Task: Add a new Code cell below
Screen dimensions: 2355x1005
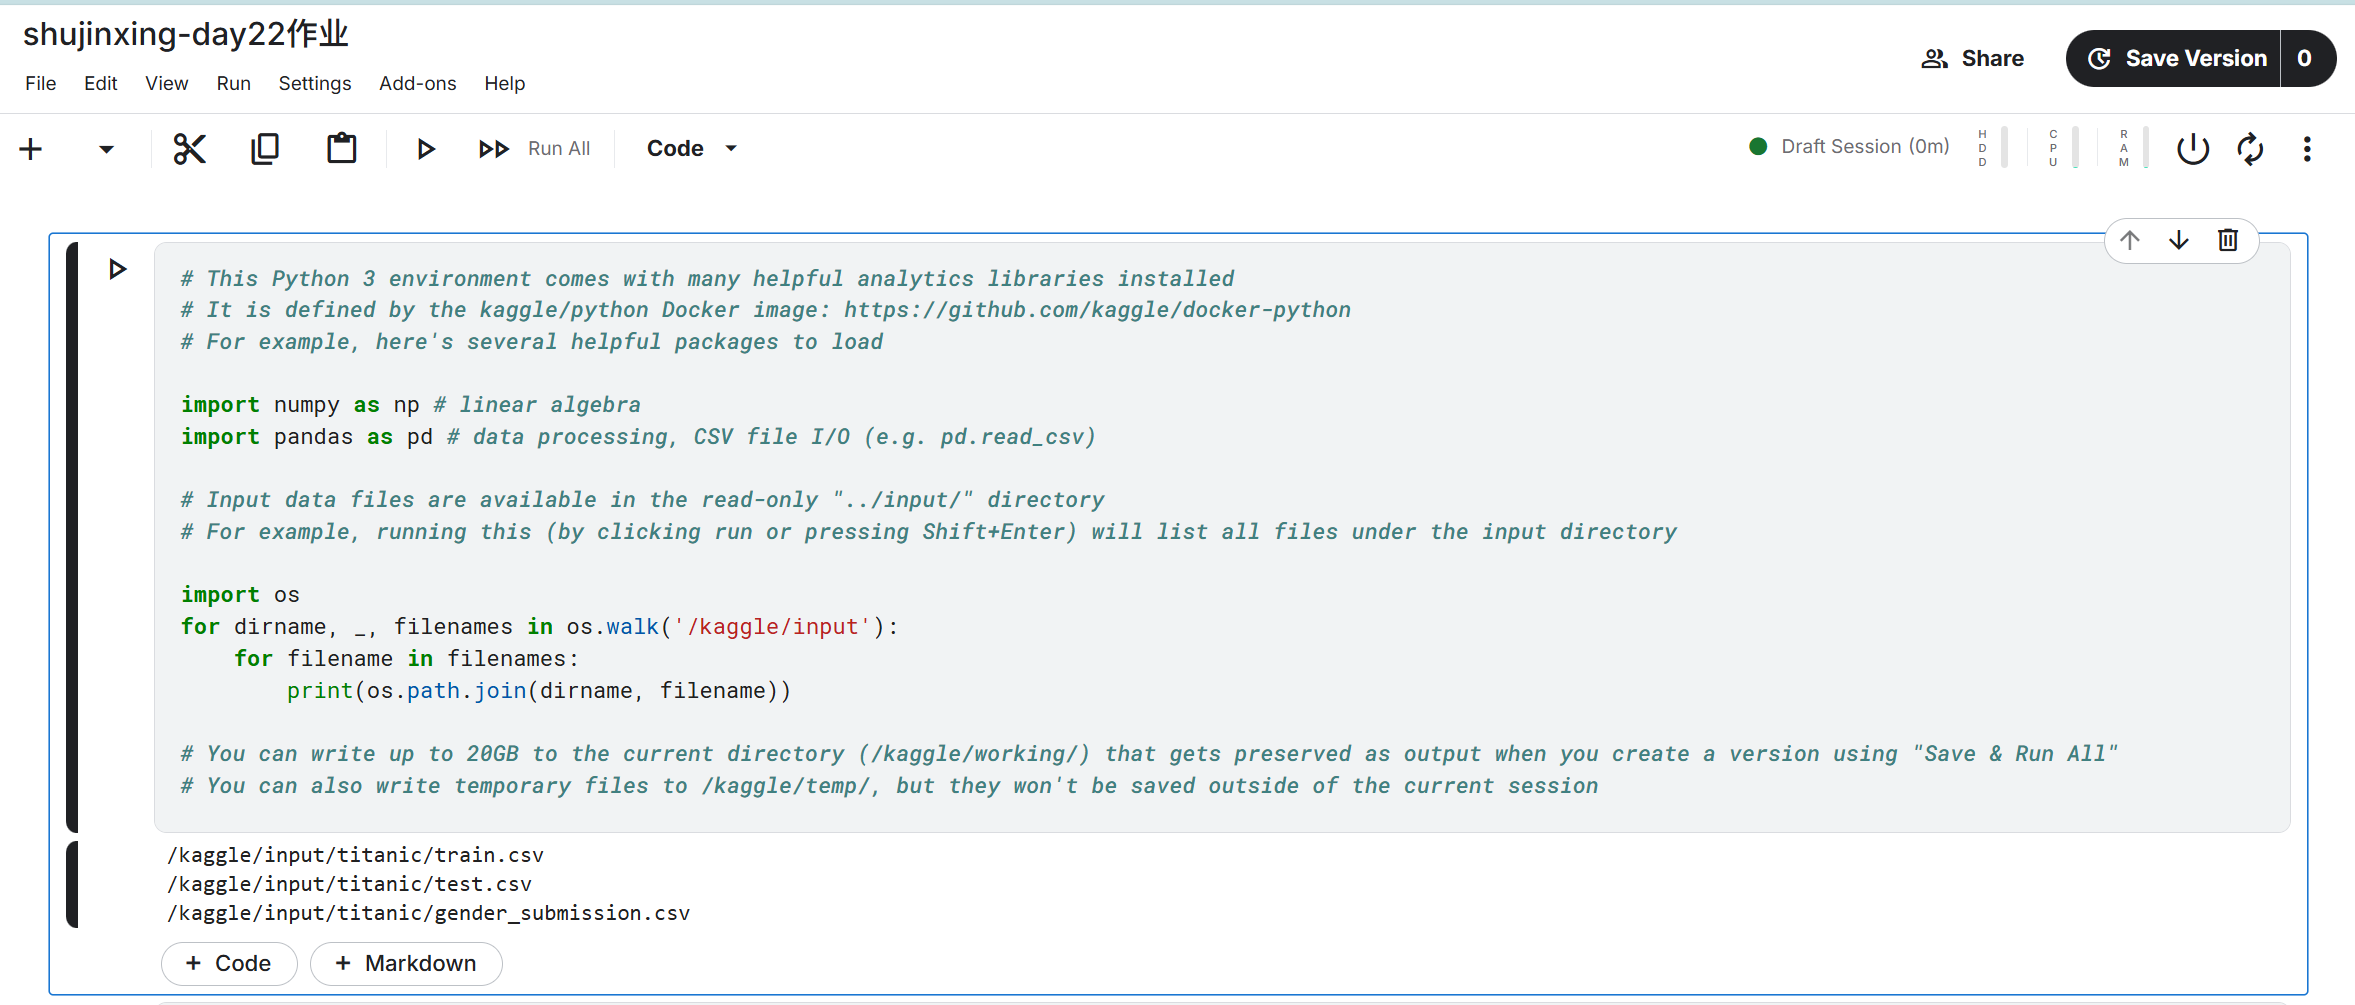Action: [229, 963]
